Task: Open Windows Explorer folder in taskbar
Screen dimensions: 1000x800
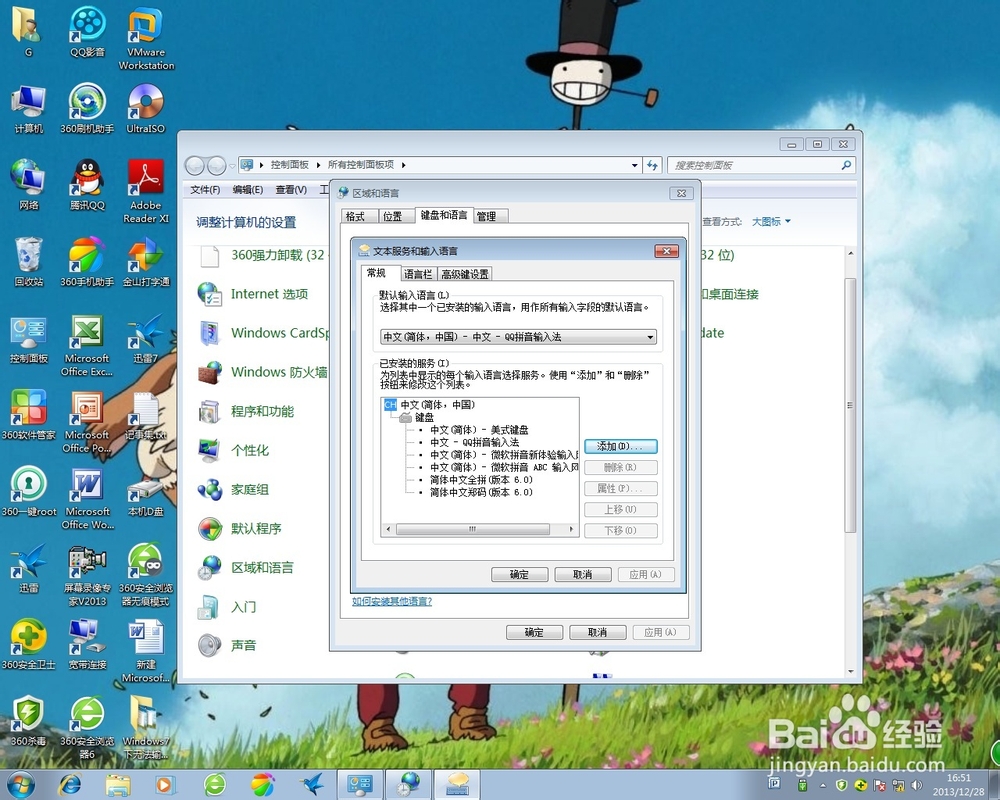Action: tap(118, 784)
